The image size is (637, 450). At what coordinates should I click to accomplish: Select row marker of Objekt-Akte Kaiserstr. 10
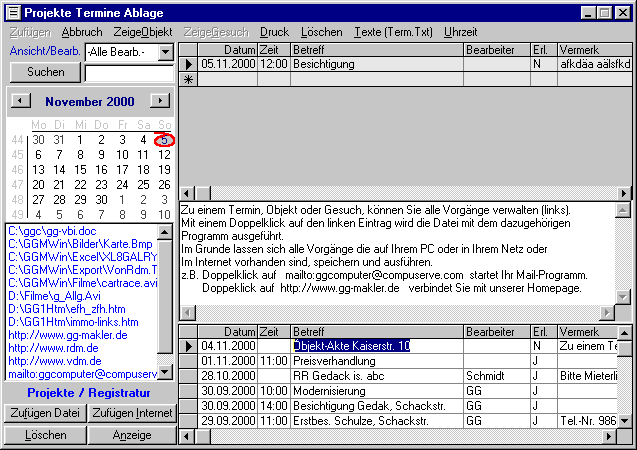click(x=188, y=346)
